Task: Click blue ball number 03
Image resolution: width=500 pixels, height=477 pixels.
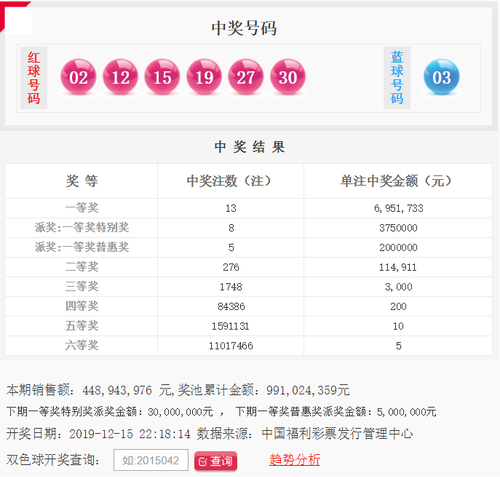Action: pos(442,77)
